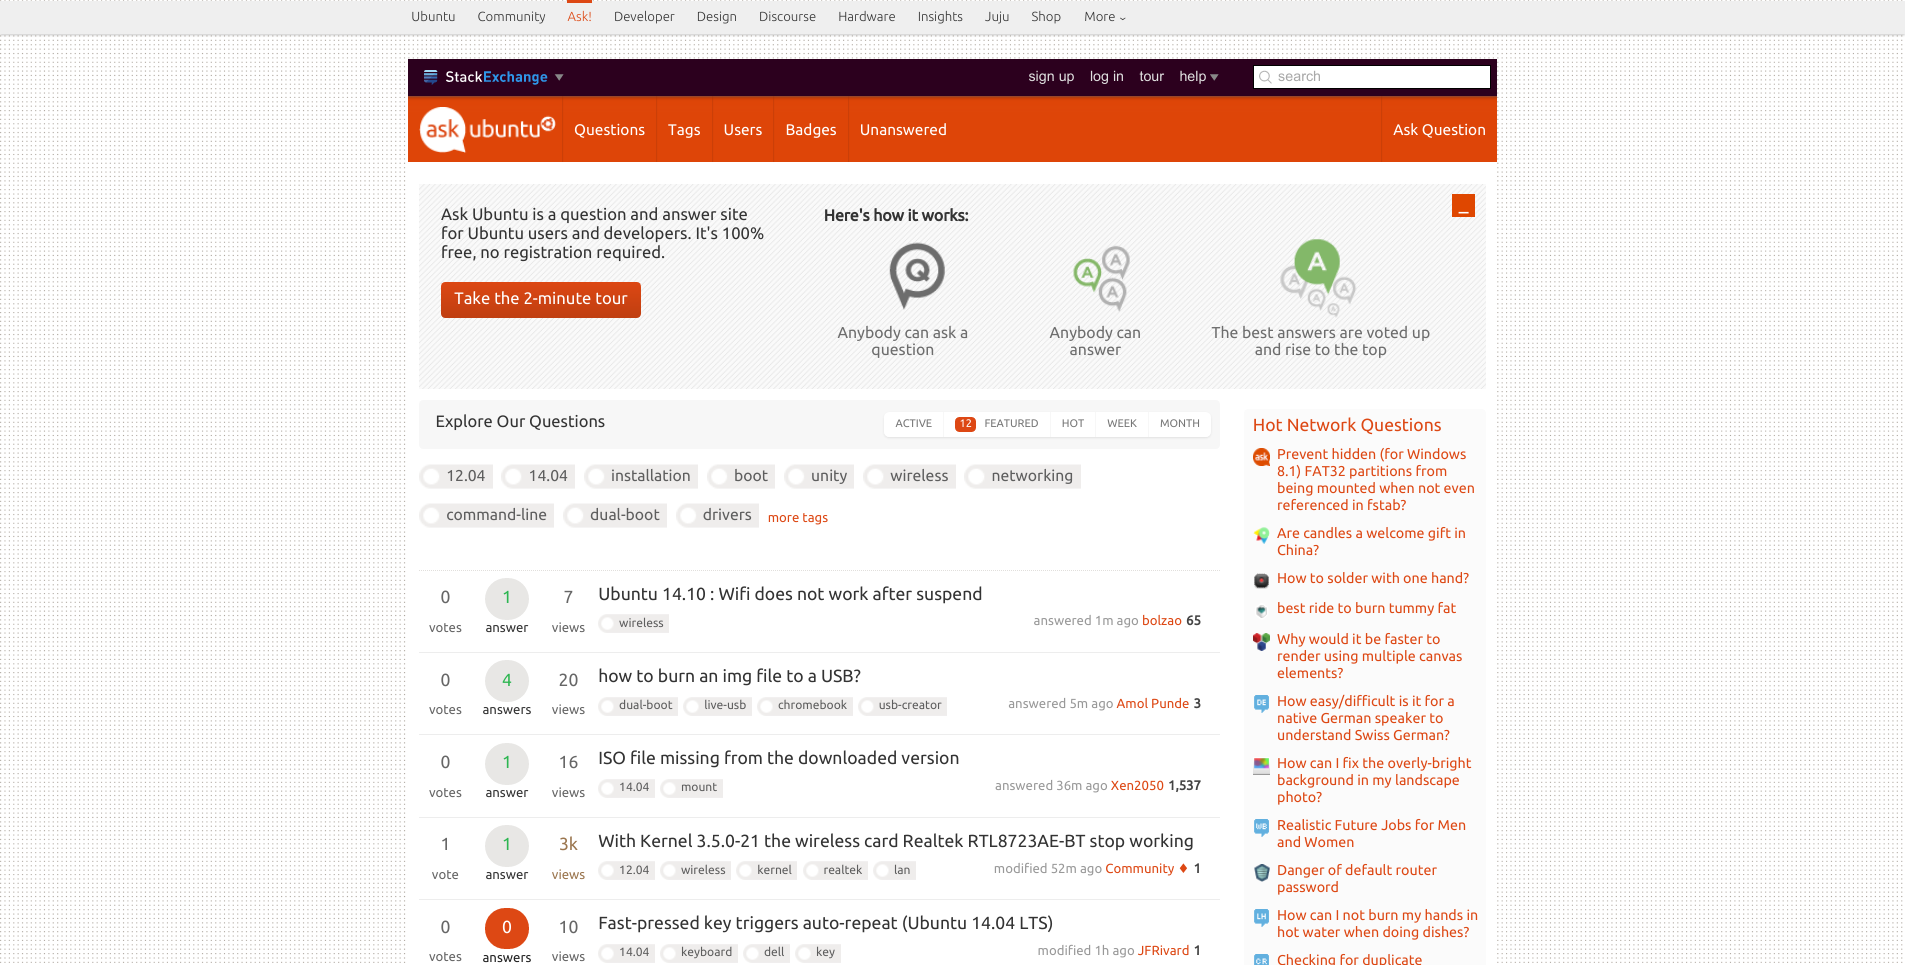Switch to the Active questions tab
The width and height of the screenshot is (1905, 965).
pos(913,424)
